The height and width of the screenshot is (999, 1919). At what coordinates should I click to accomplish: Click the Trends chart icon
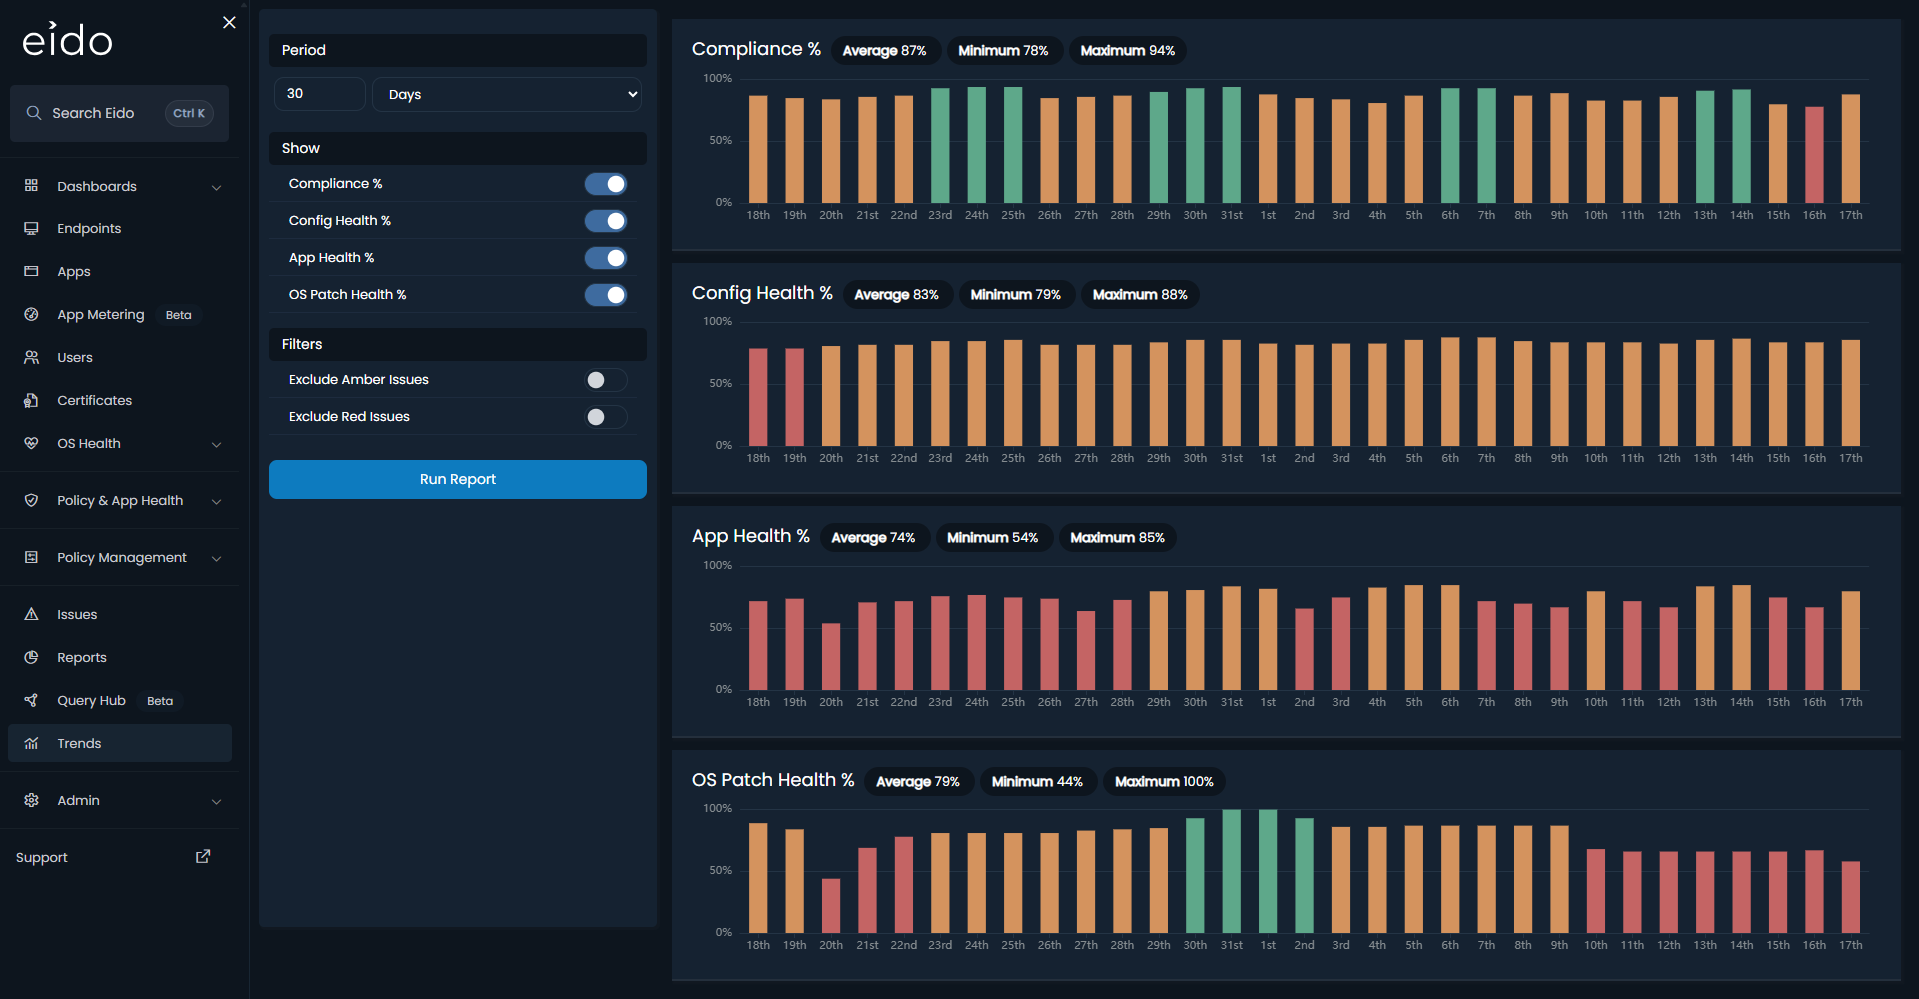(x=31, y=744)
